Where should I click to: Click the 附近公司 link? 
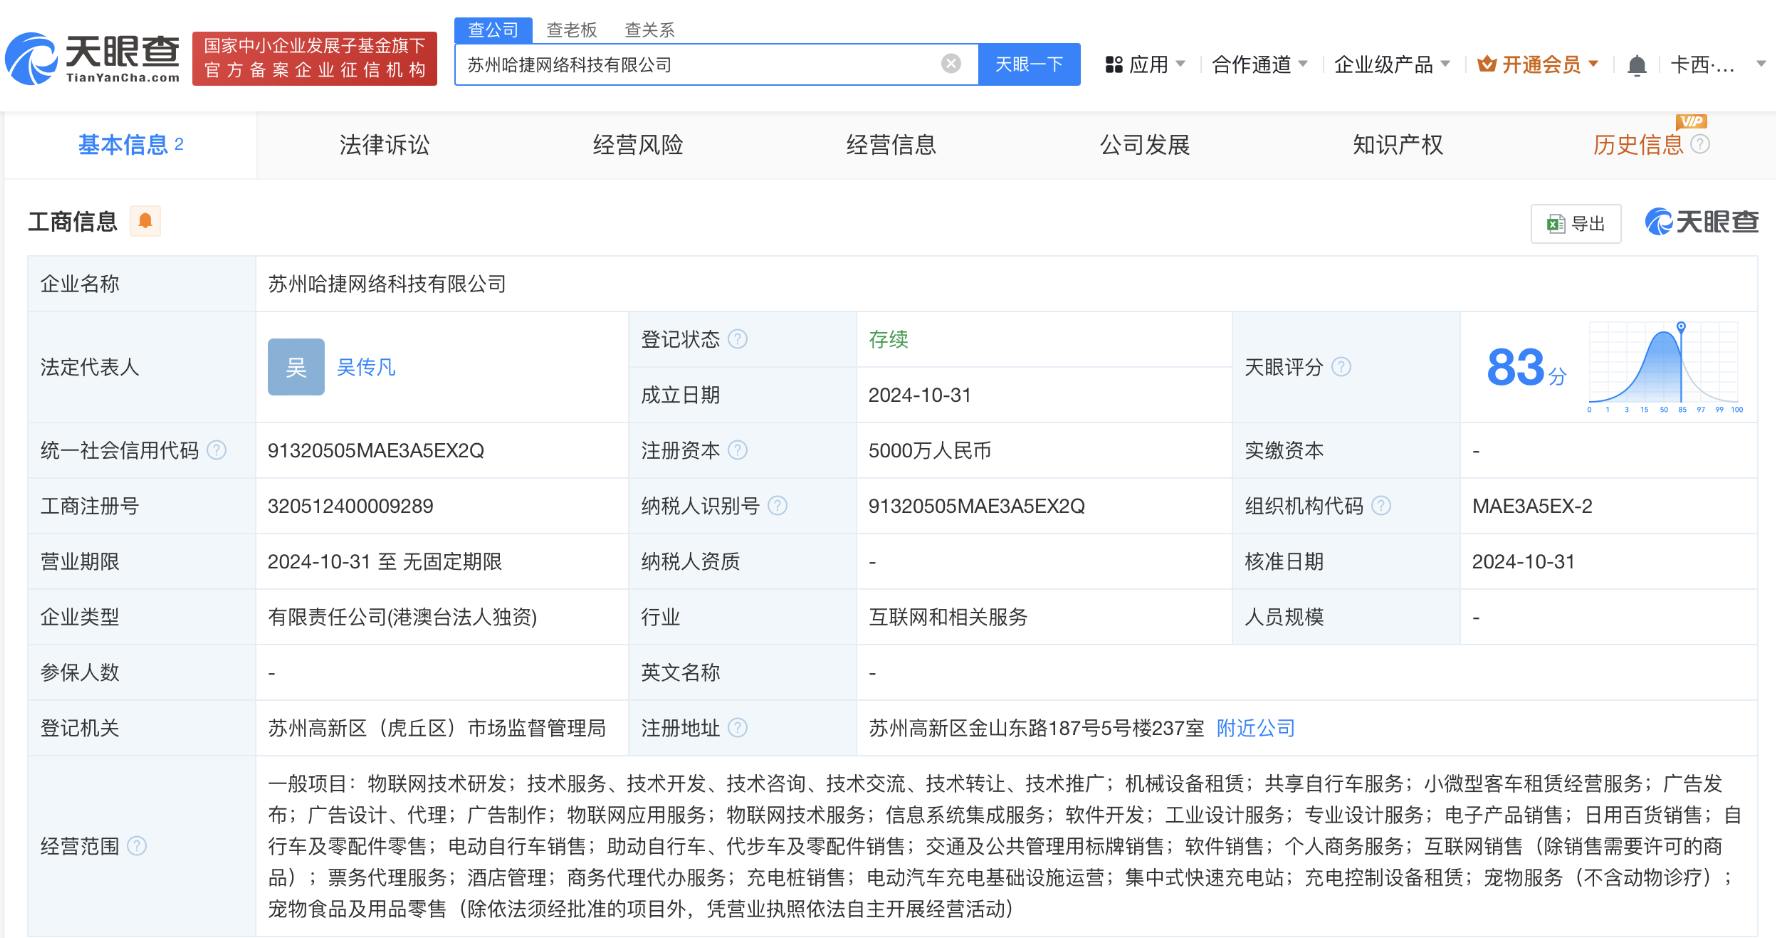pos(1255,728)
